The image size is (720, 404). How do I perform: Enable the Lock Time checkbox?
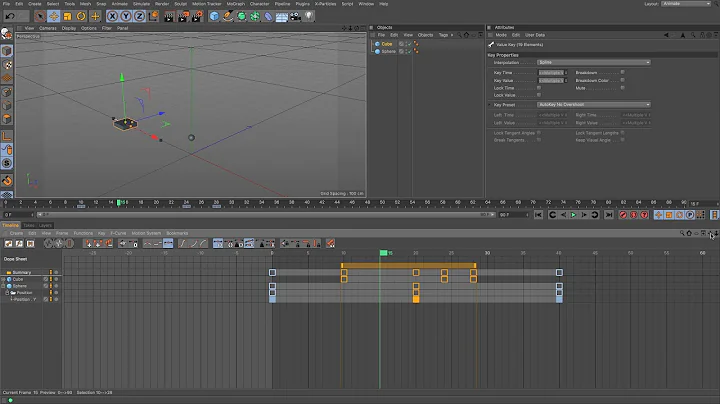[539, 88]
